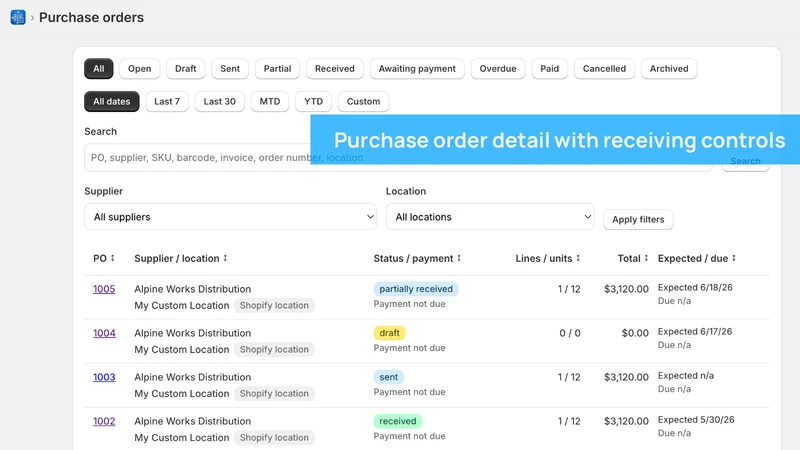Open purchase order 1002
Viewport: 800px width, 450px height.
104,421
